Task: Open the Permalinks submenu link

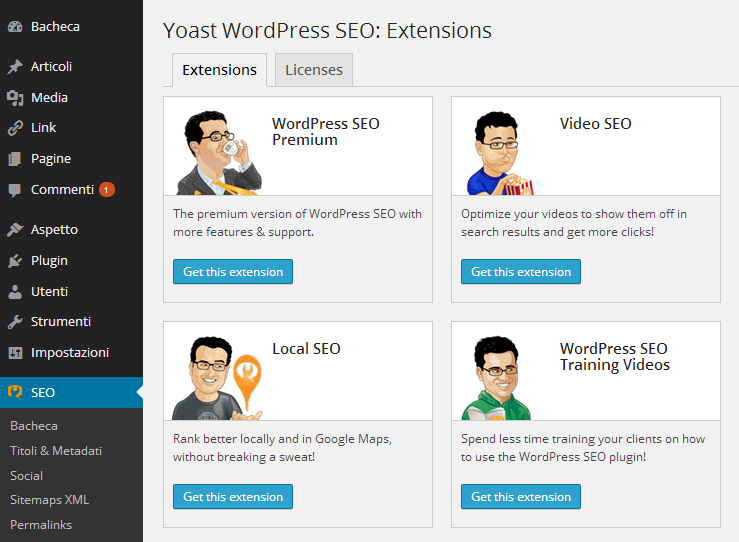Action: tap(41, 525)
